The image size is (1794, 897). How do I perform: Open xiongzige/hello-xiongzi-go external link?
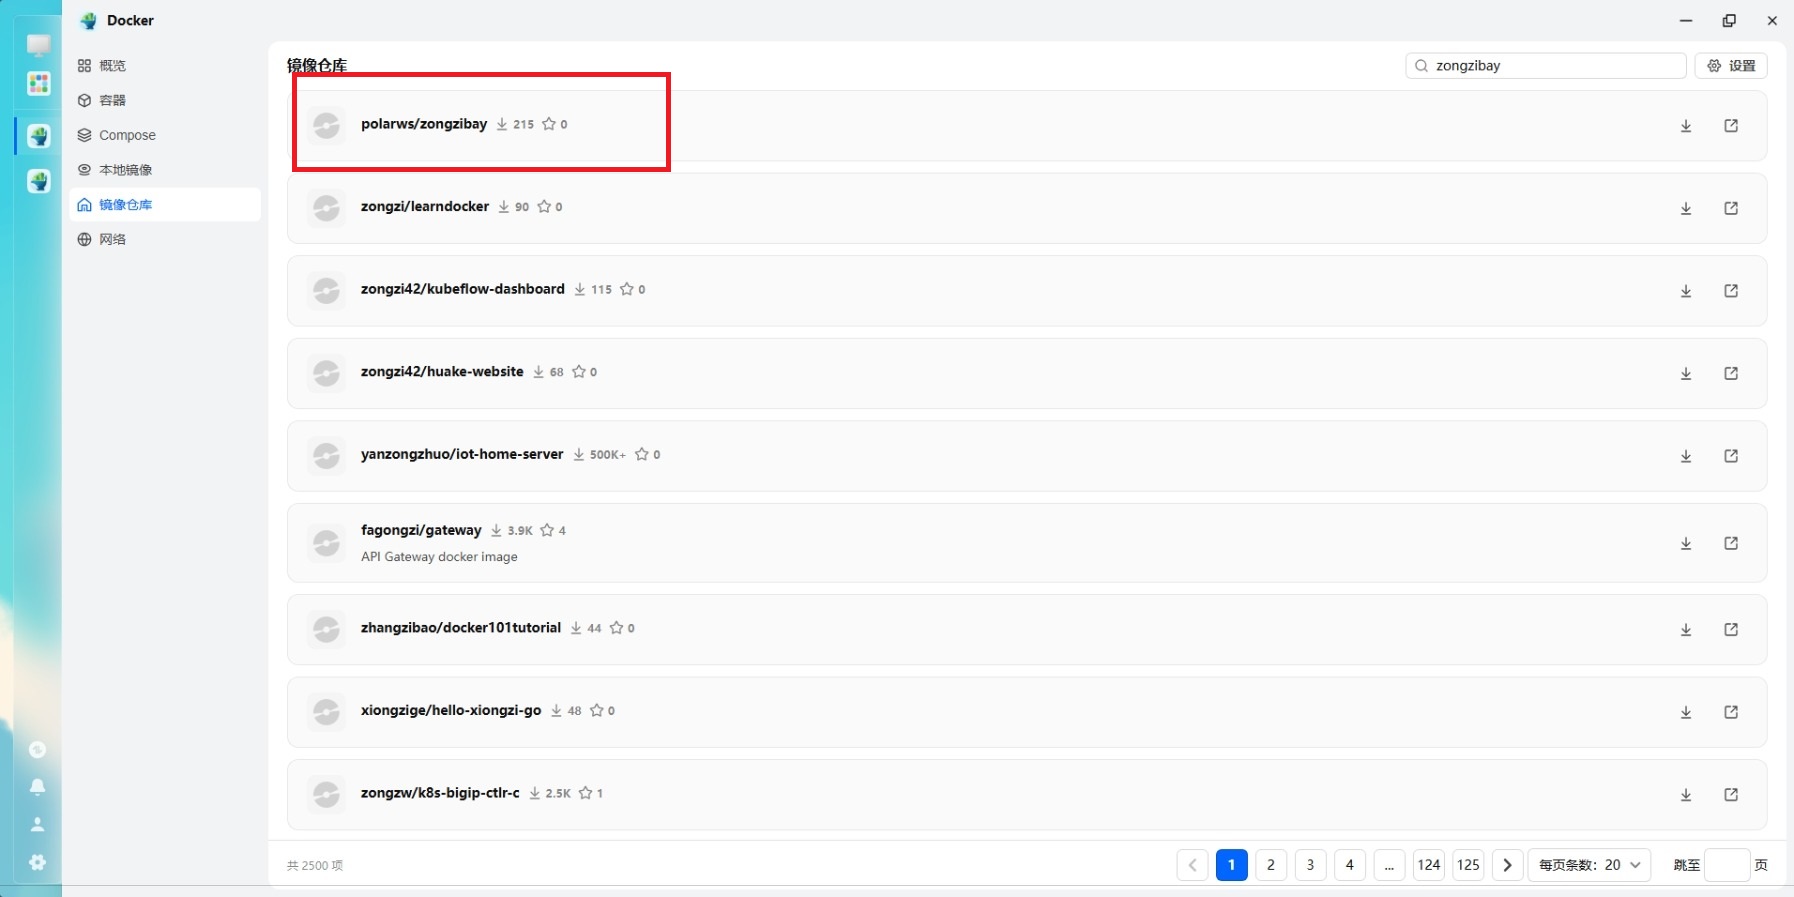tap(1731, 712)
